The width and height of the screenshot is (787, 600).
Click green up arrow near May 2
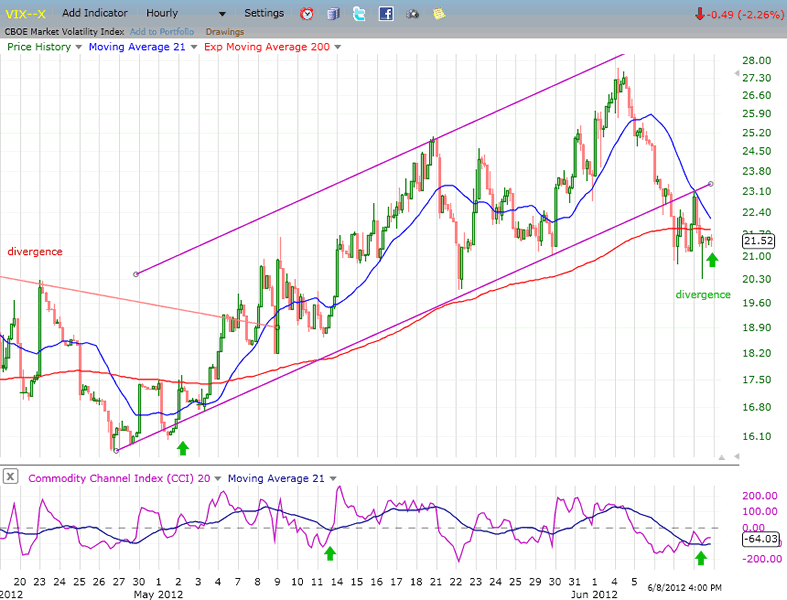[x=182, y=447]
